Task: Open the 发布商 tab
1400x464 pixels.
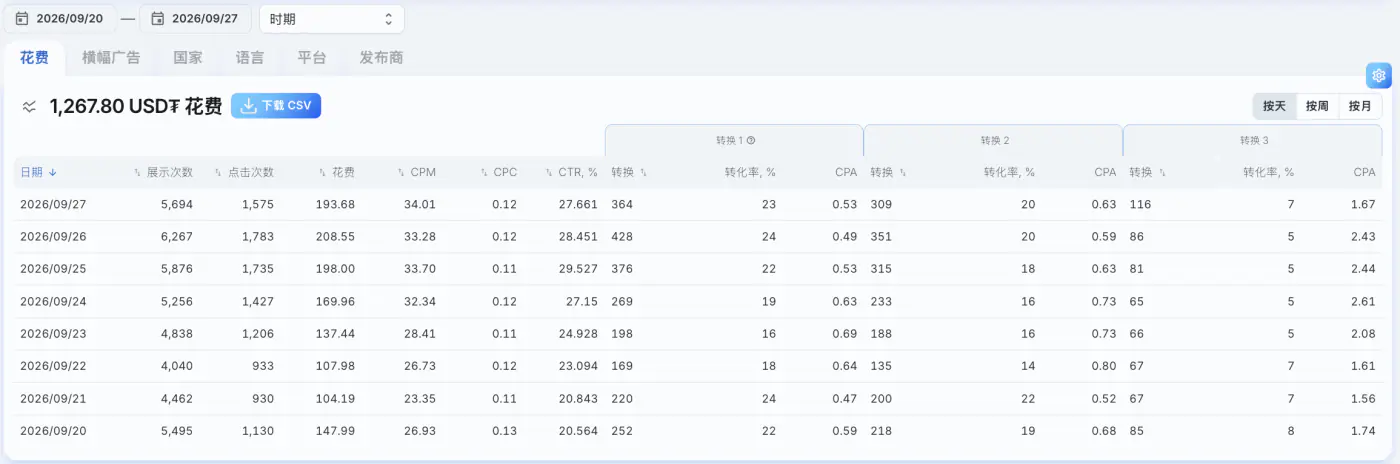Action: click(381, 58)
